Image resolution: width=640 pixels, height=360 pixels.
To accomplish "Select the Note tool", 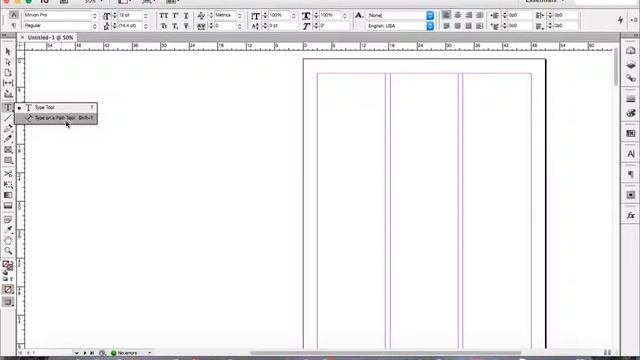I will [x=8, y=220].
